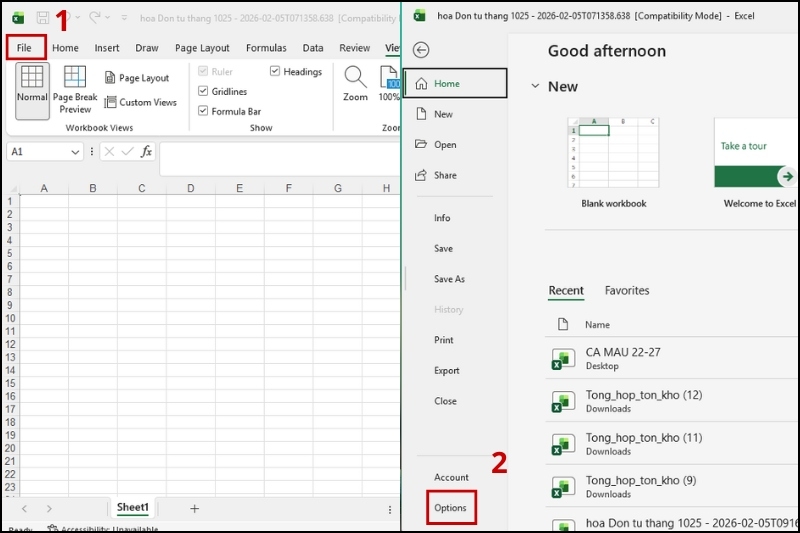Image resolution: width=800 pixels, height=533 pixels.
Task: Click the next sheet navigation arrow
Action: pos(49,509)
